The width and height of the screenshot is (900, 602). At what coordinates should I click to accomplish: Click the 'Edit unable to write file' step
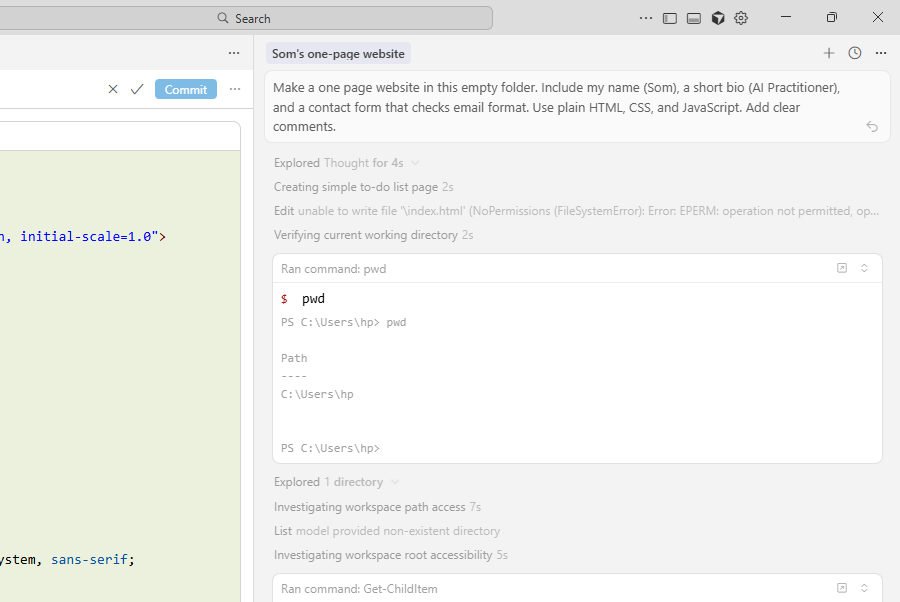(576, 211)
